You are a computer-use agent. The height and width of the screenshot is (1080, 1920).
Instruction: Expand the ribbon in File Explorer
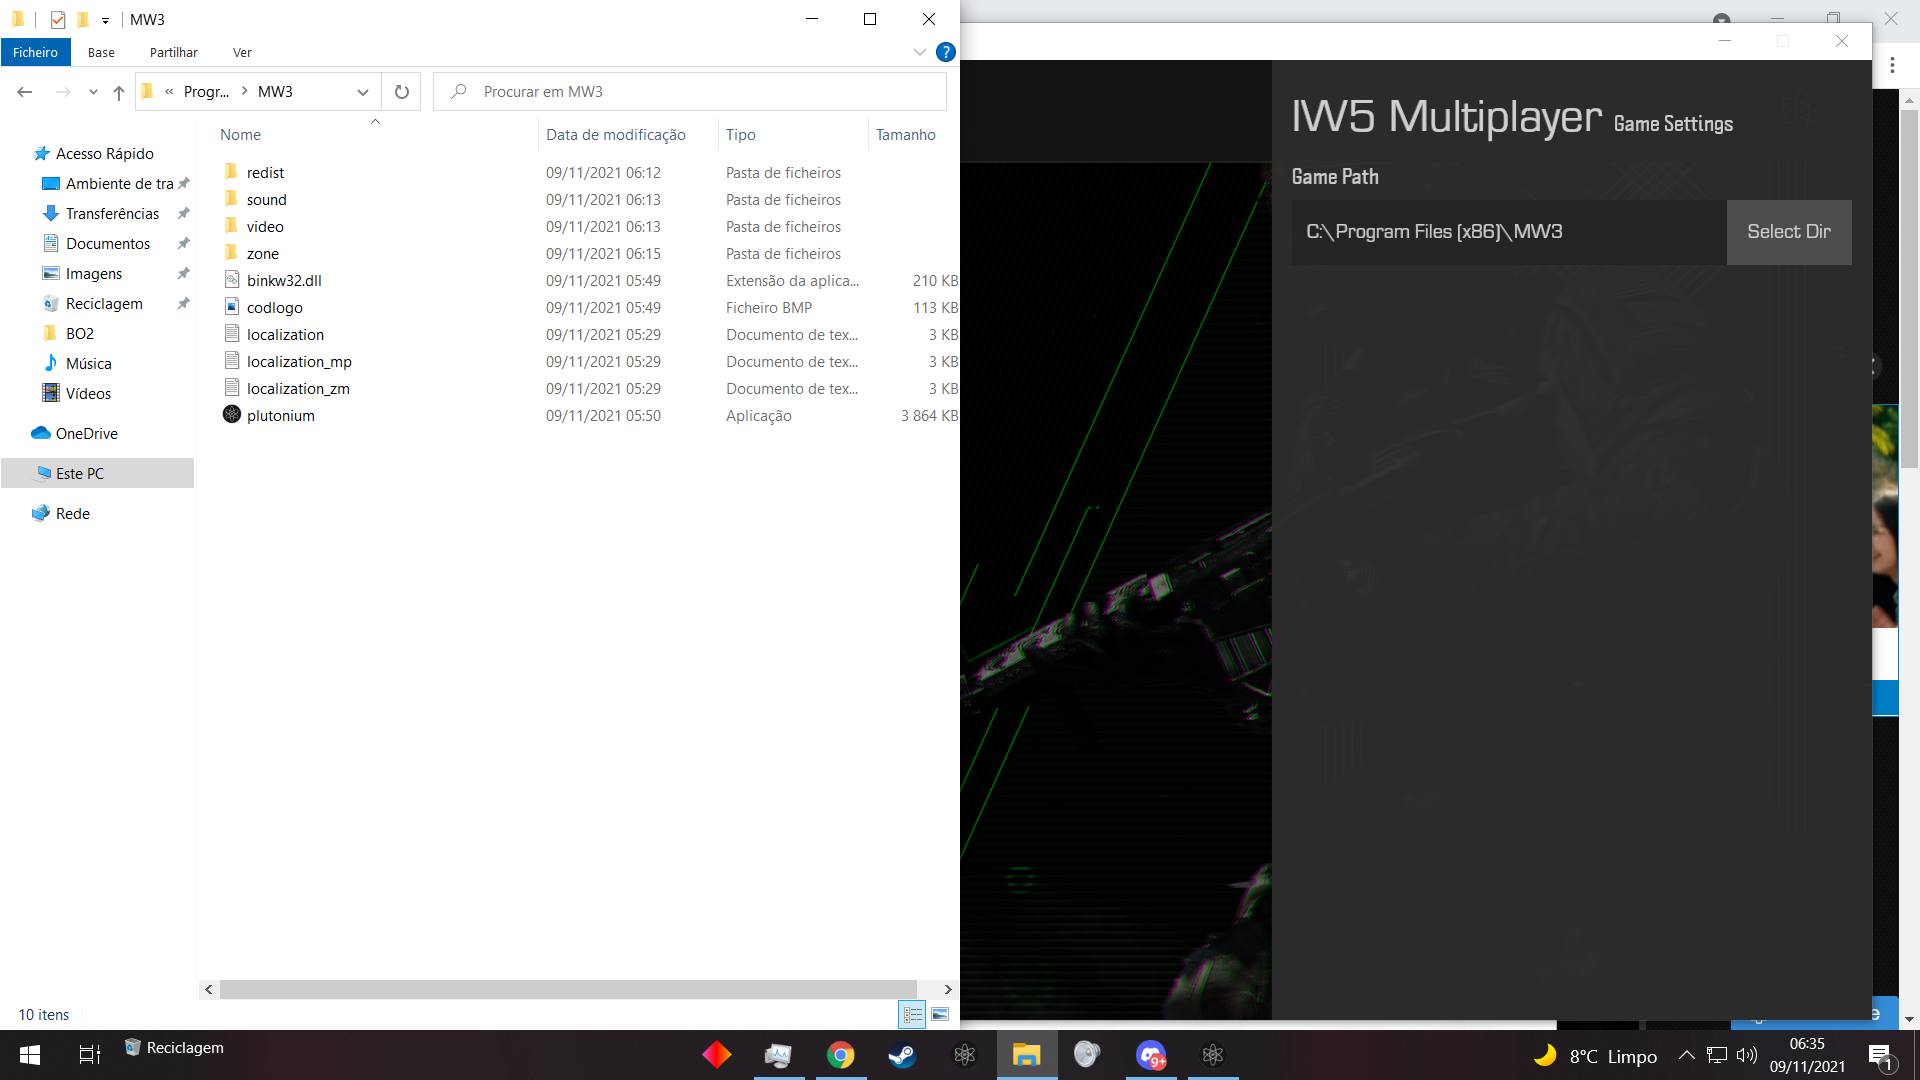[919, 52]
